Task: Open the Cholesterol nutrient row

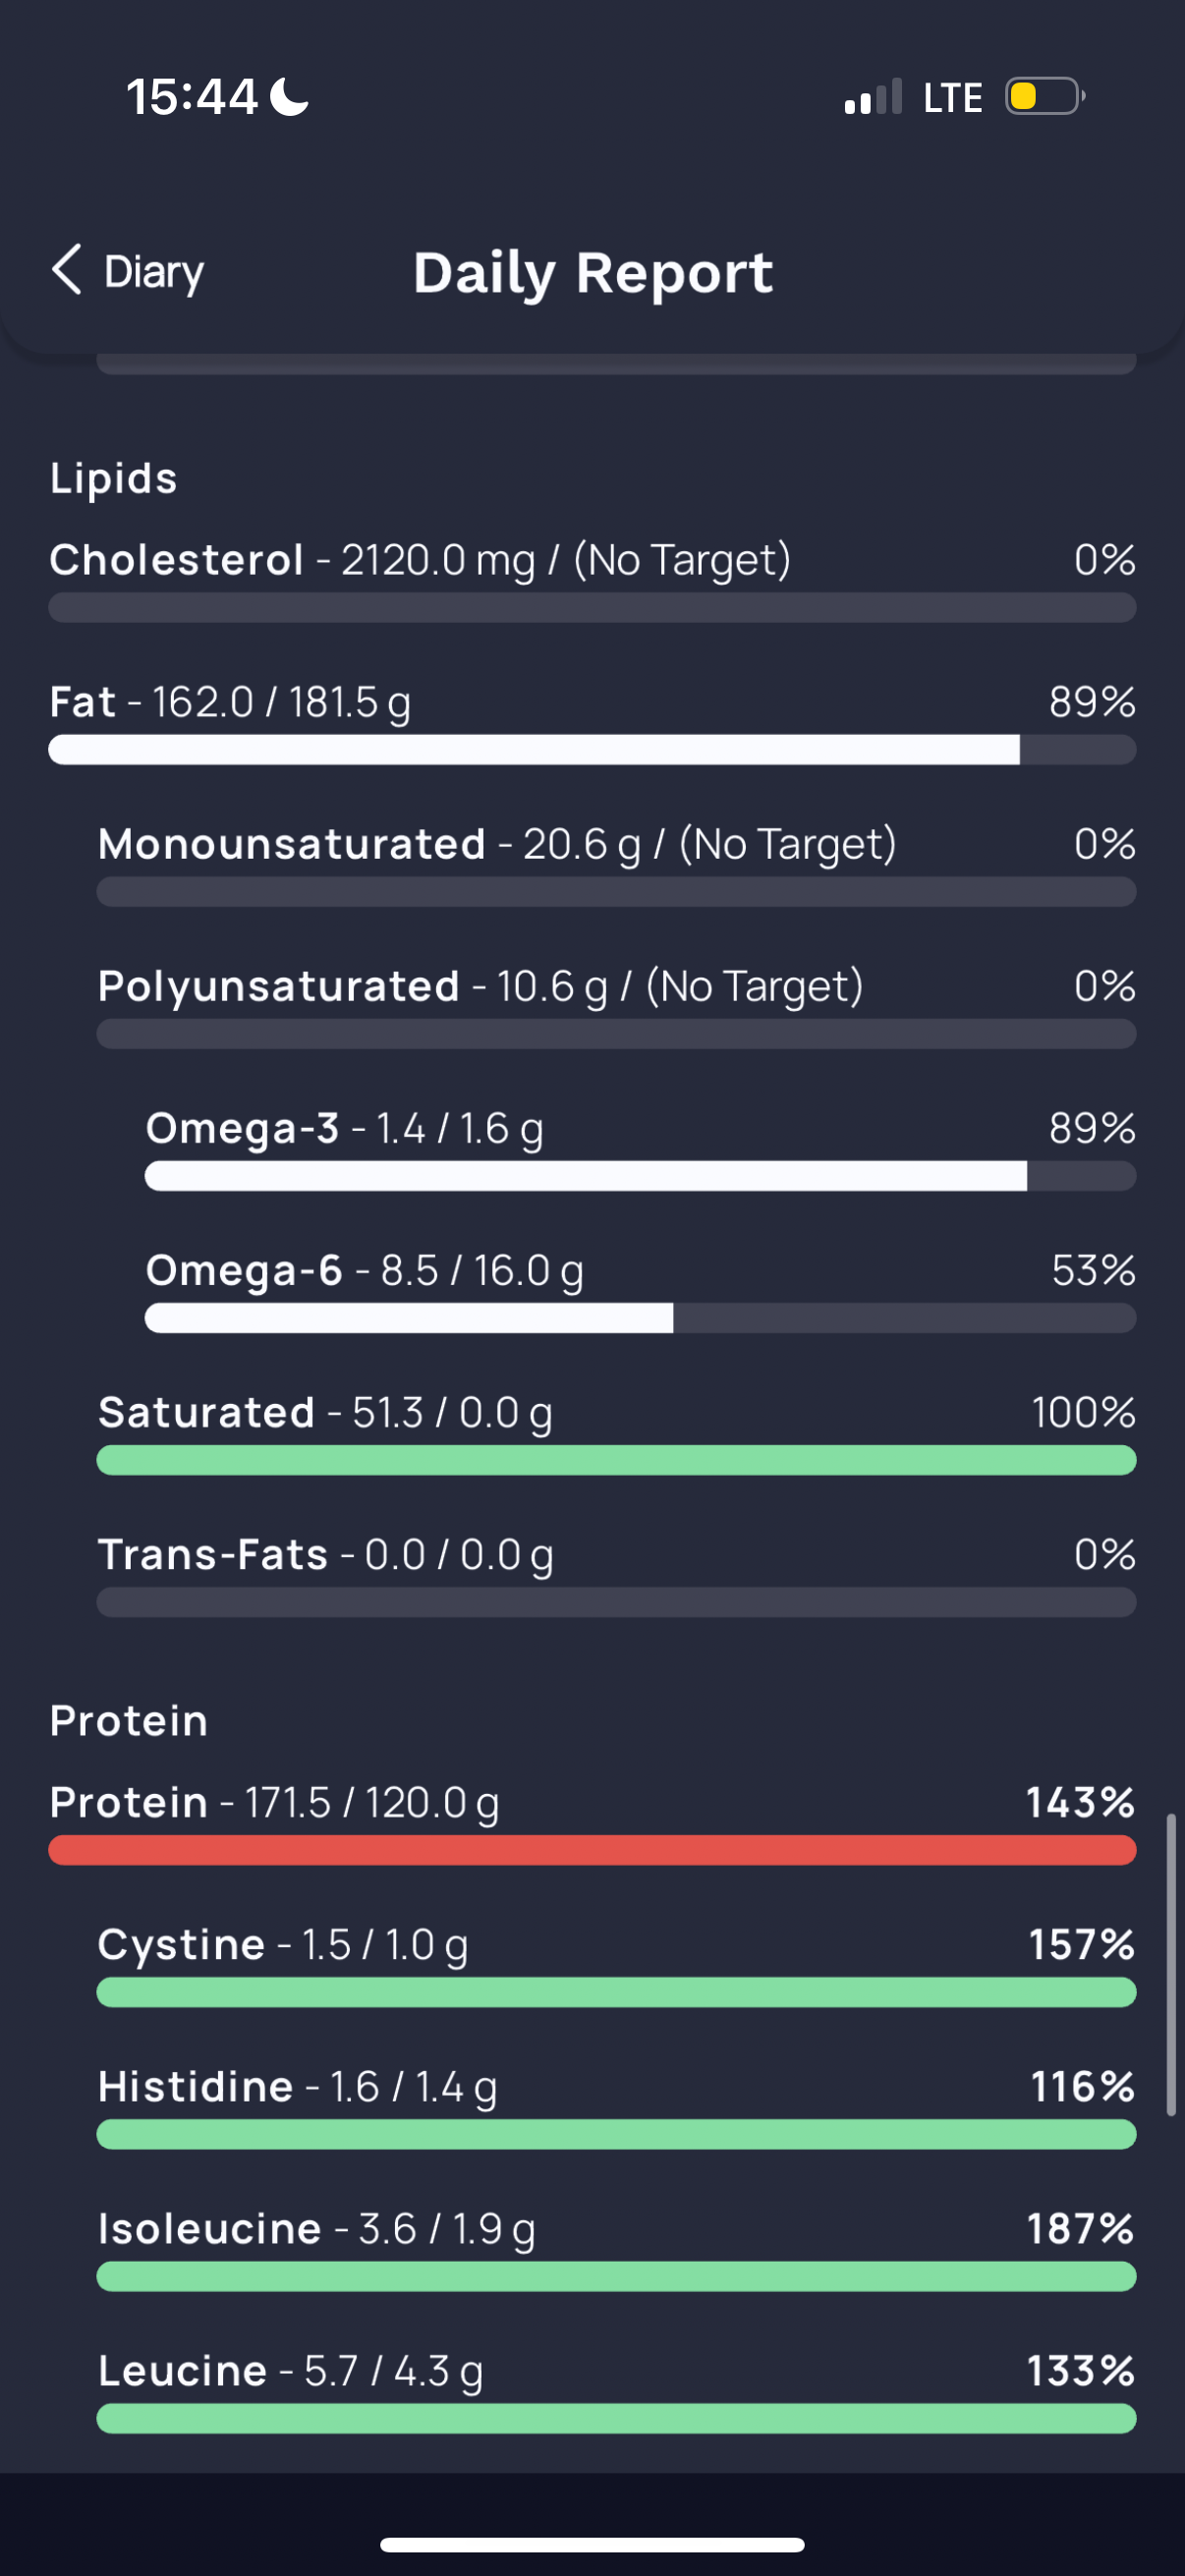Action: pyautogui.click(x=592, y=580)
